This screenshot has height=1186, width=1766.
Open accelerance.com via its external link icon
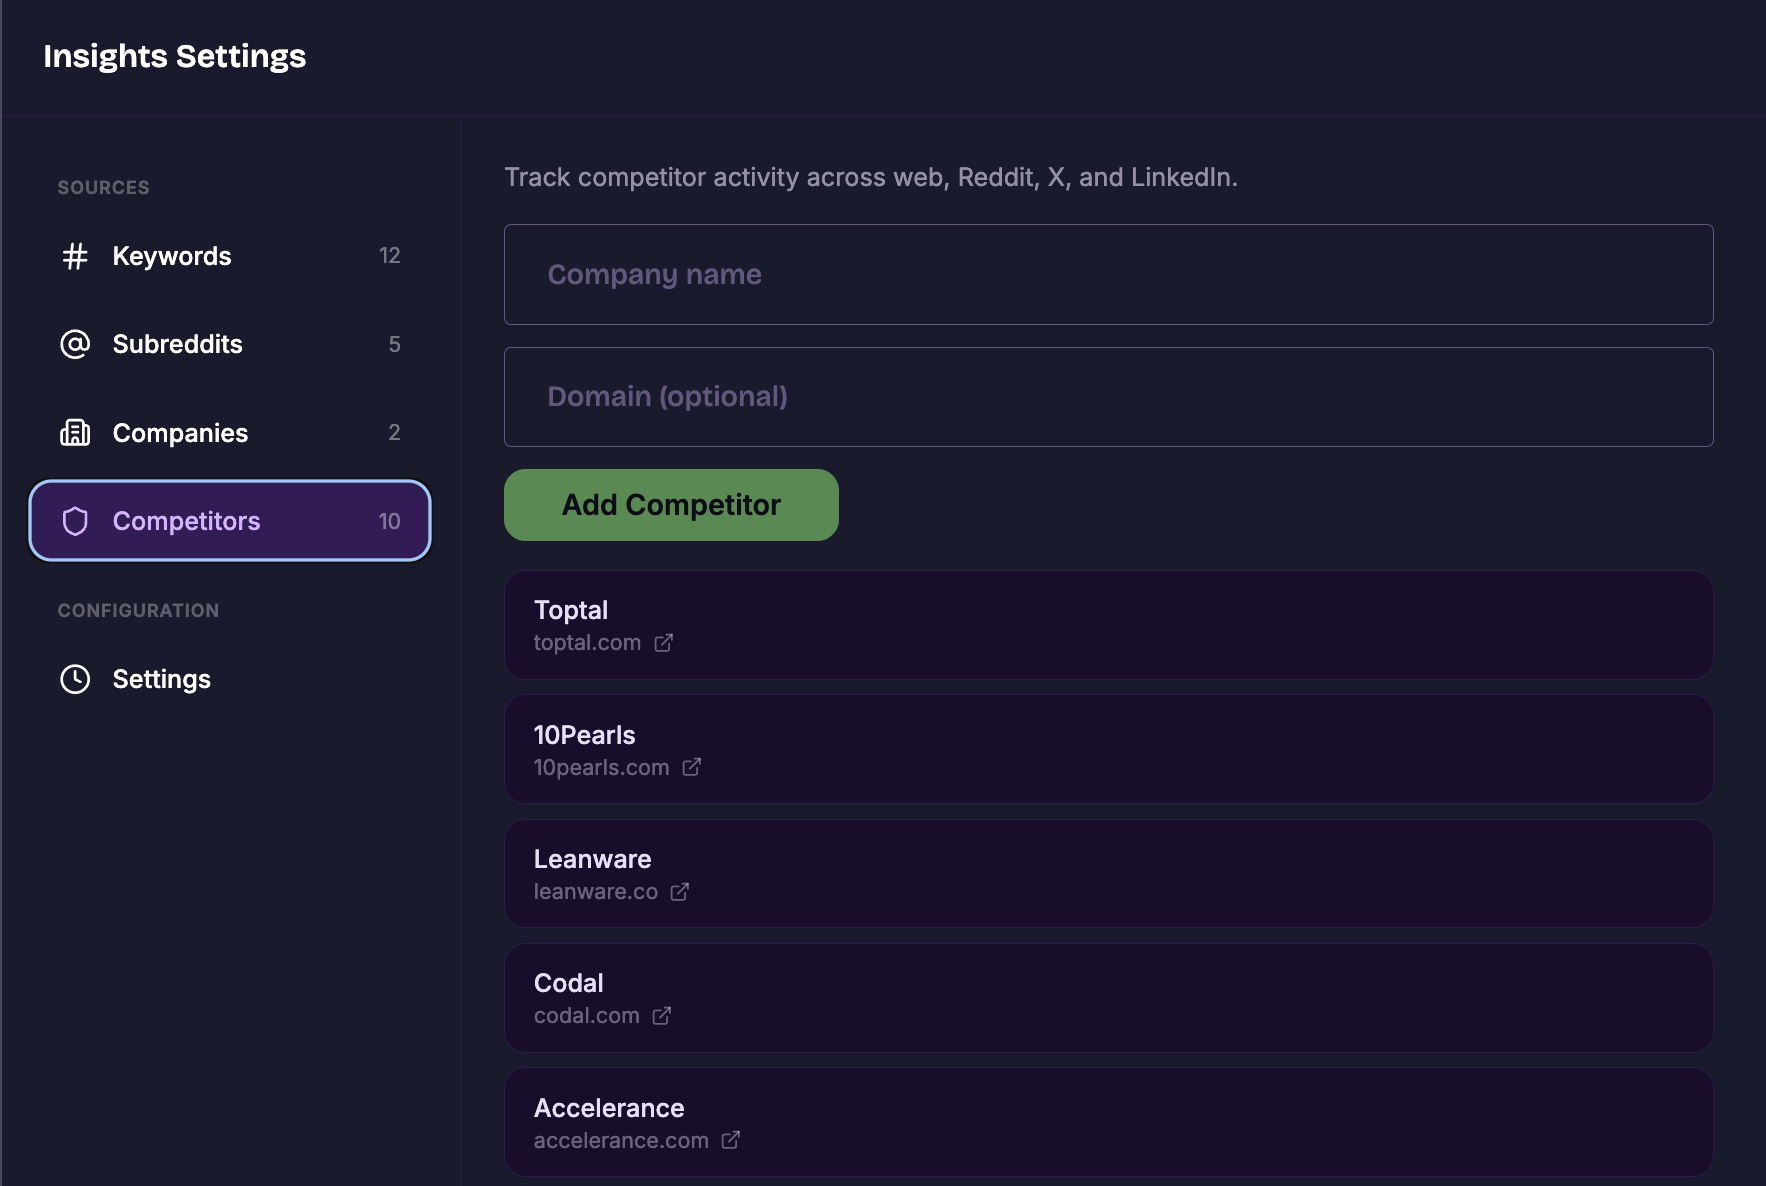[730, 1141]
